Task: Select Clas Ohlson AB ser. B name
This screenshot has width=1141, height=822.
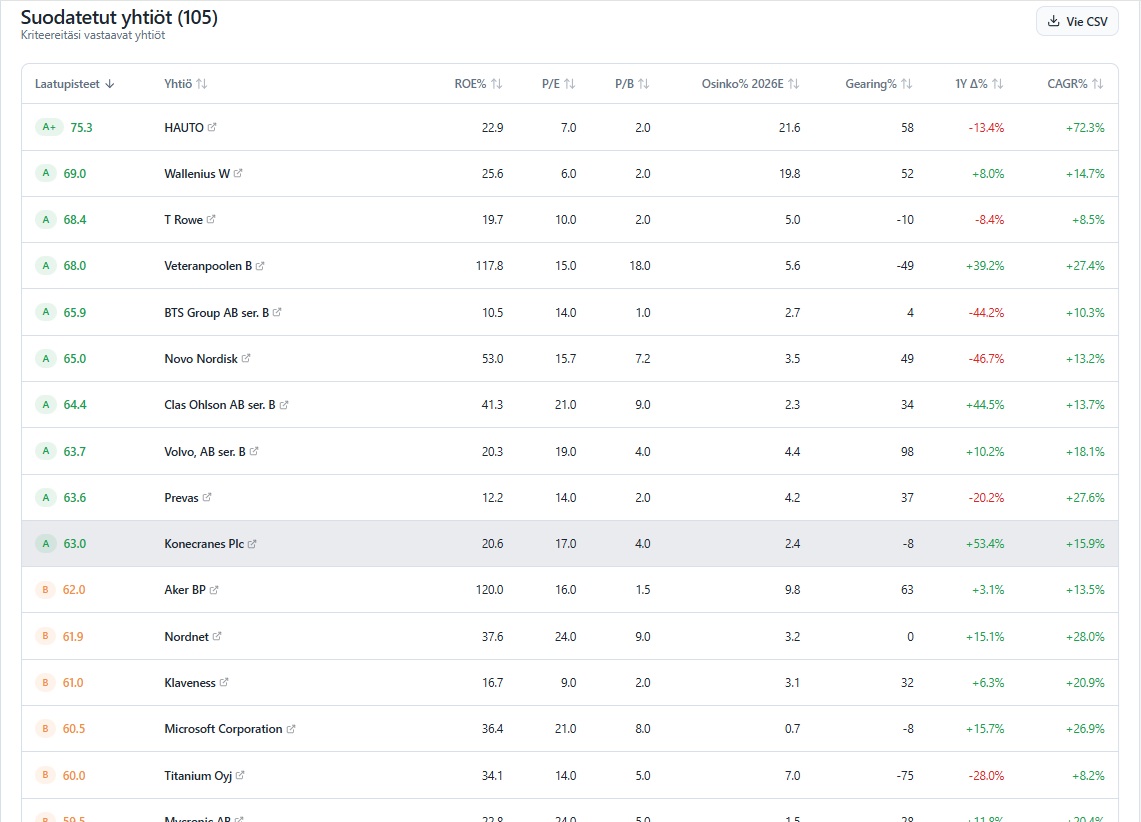Action: (219, 405)
